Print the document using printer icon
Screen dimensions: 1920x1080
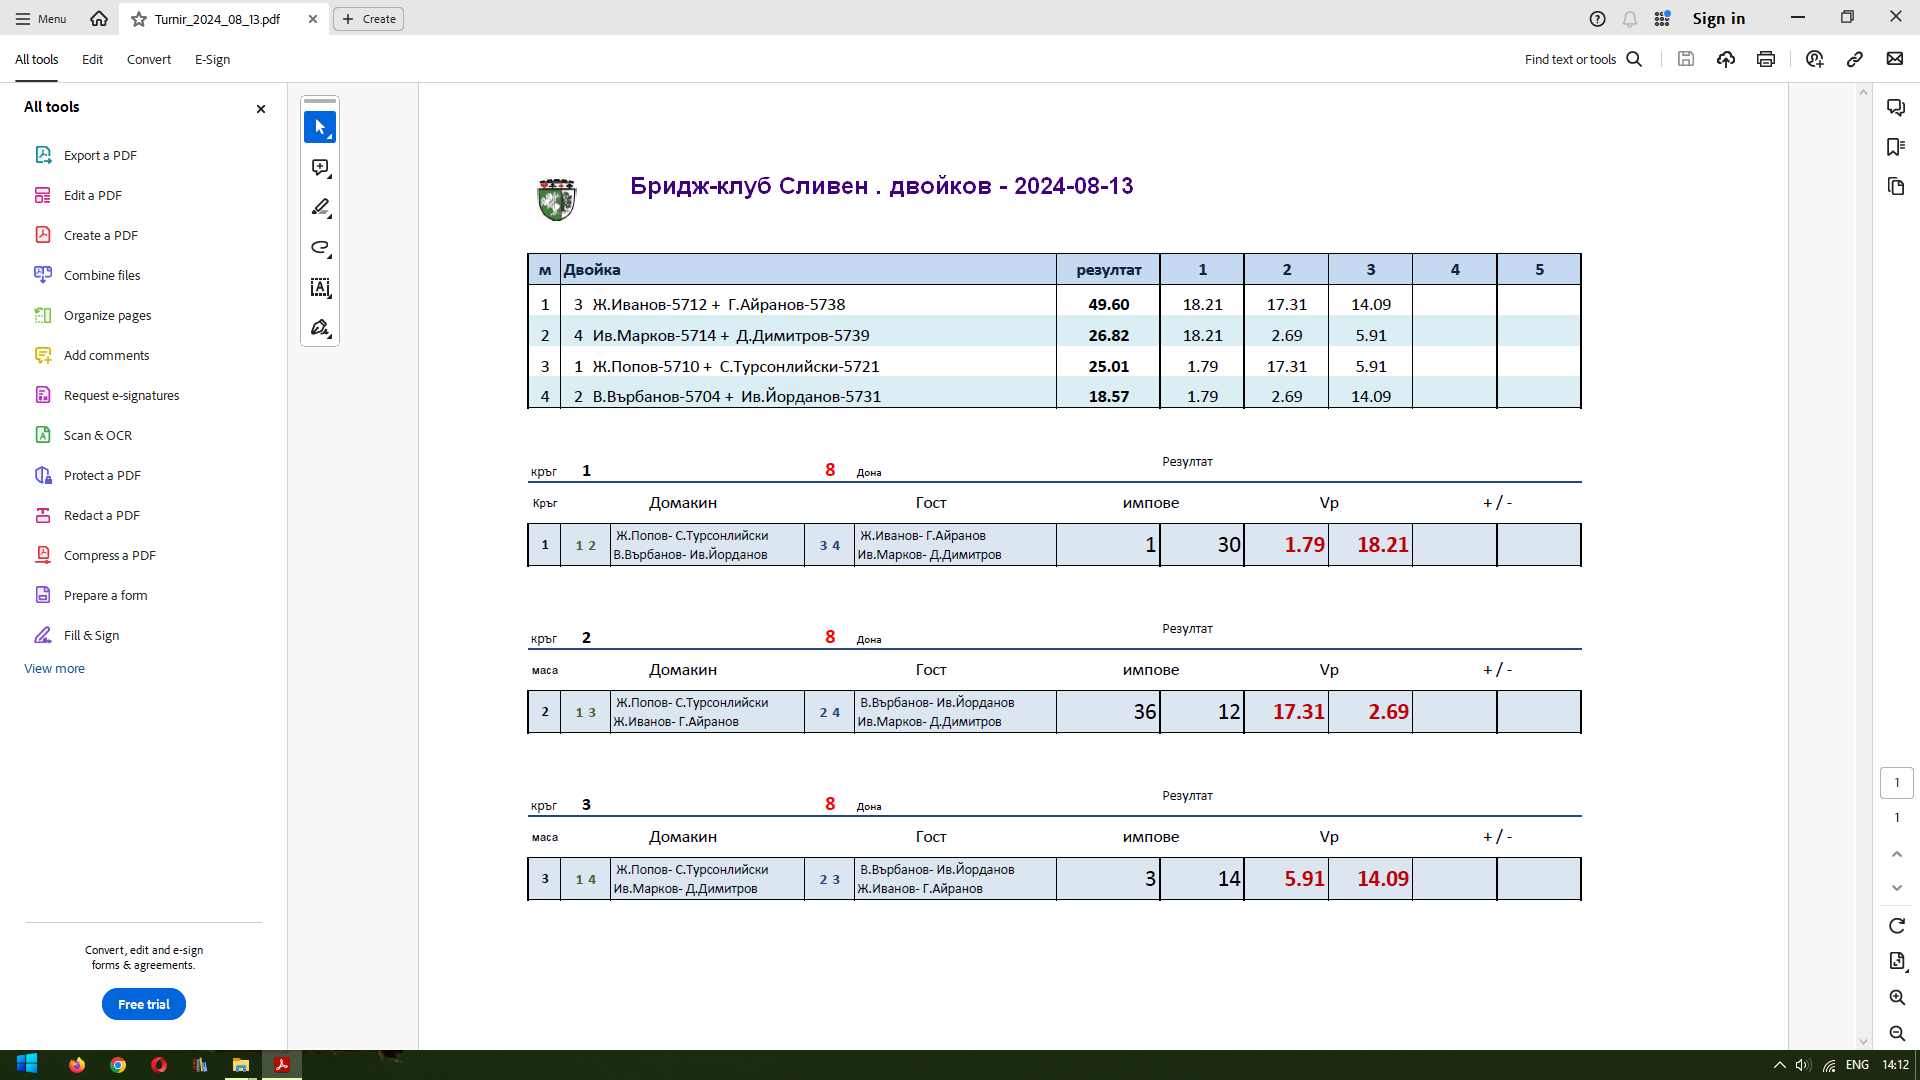pyautogui.click(x=1766, y=59)
